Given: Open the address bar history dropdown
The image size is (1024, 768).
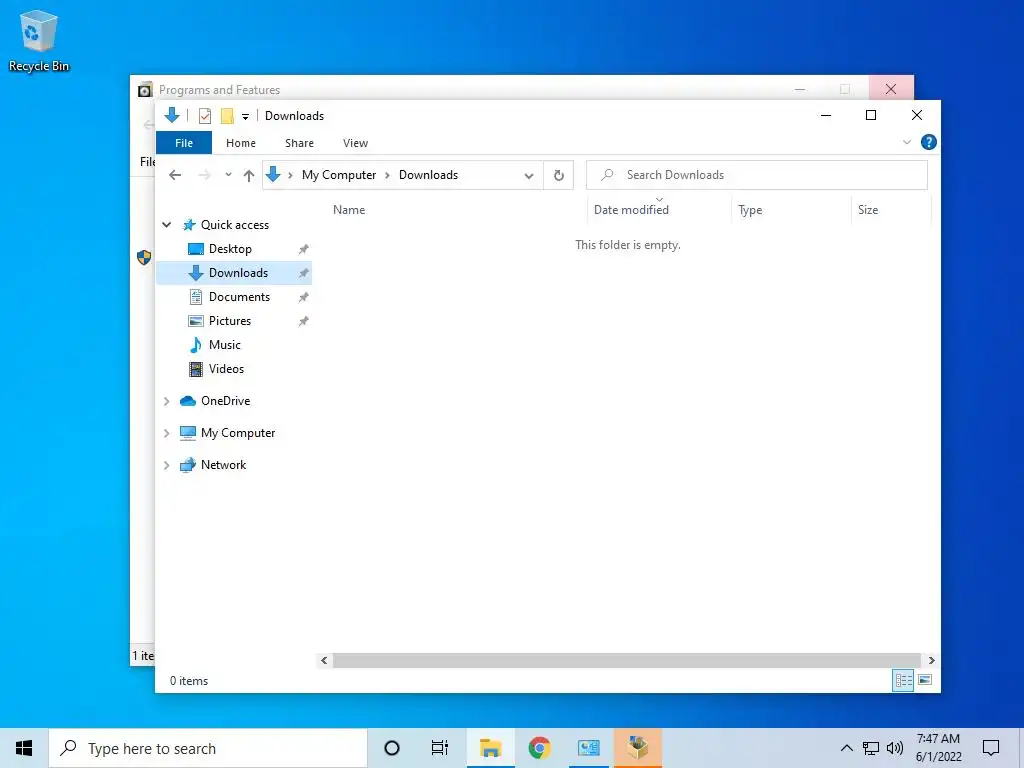Looking at the screenshot, I should pos(529,176).
